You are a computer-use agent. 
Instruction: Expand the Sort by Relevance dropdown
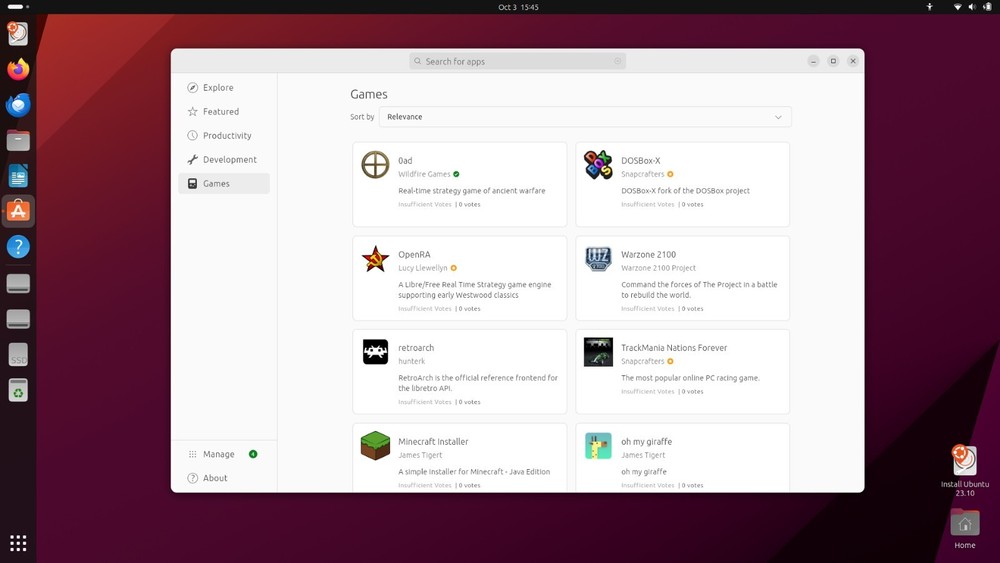585,117
